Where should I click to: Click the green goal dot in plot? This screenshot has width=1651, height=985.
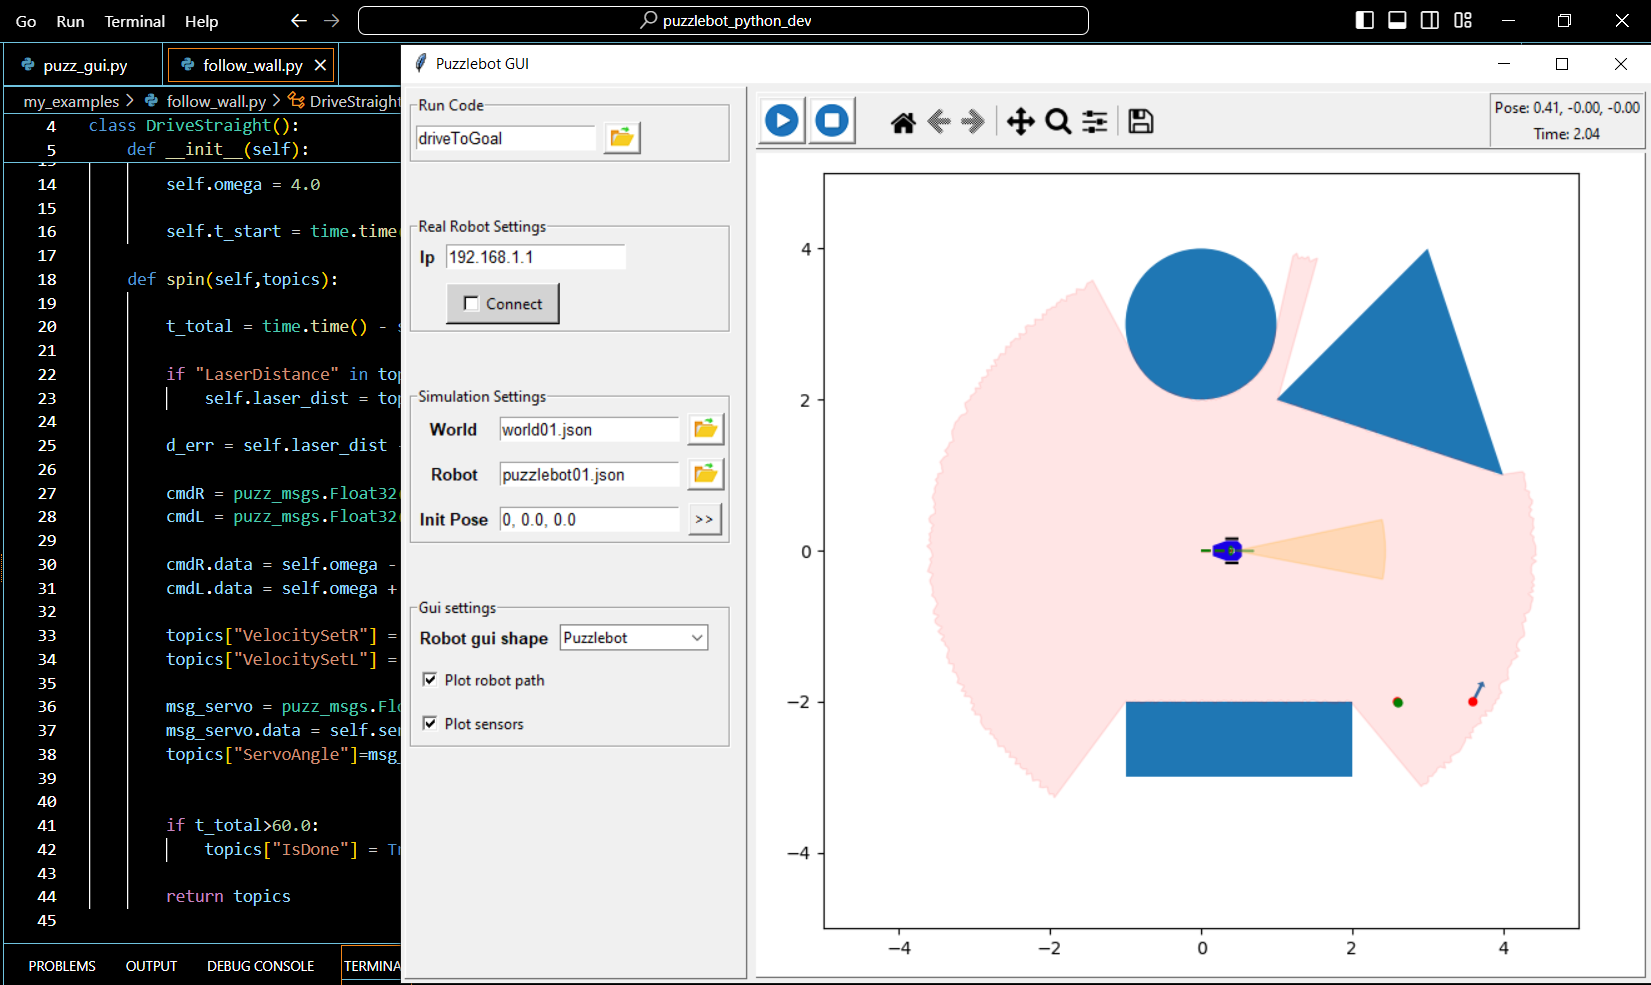coord(1398,702)
